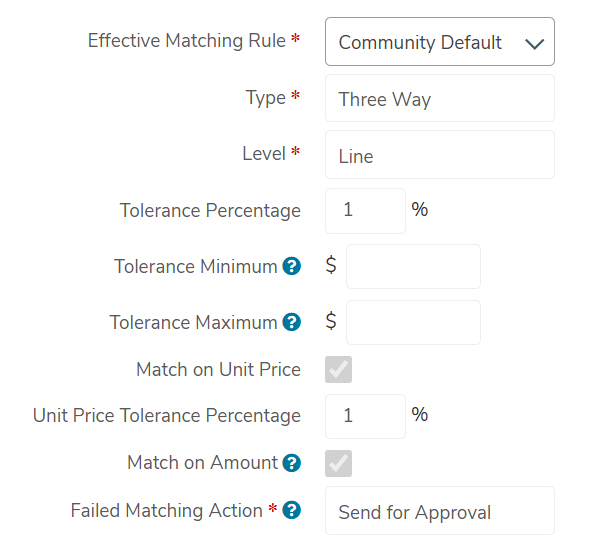This screenshot has height=542, width=605.
Task: Click the chevron beside Community Default
Action: [x=535, y=44]
